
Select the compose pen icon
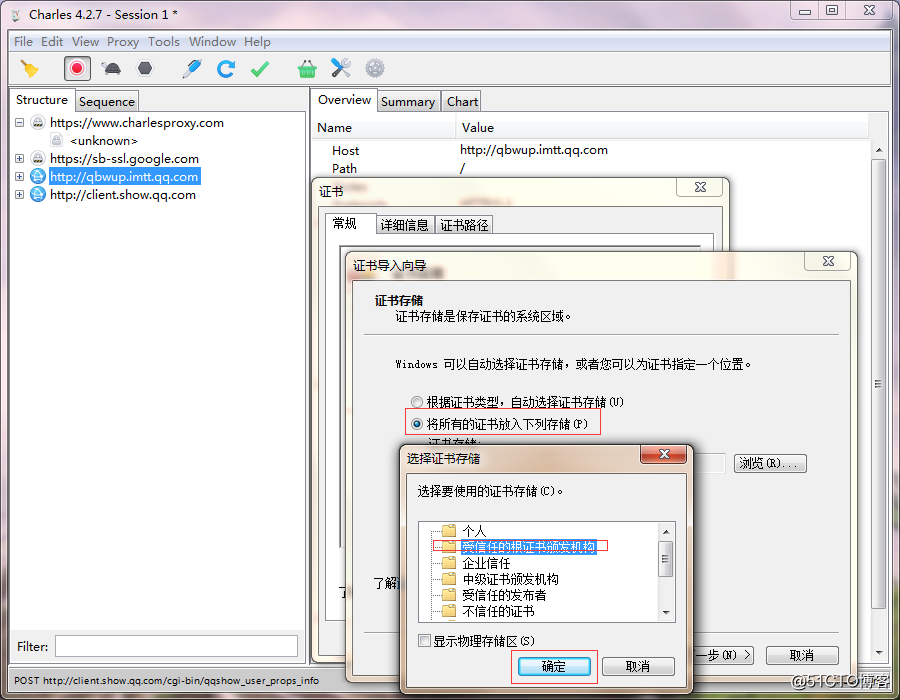[192, 69]
